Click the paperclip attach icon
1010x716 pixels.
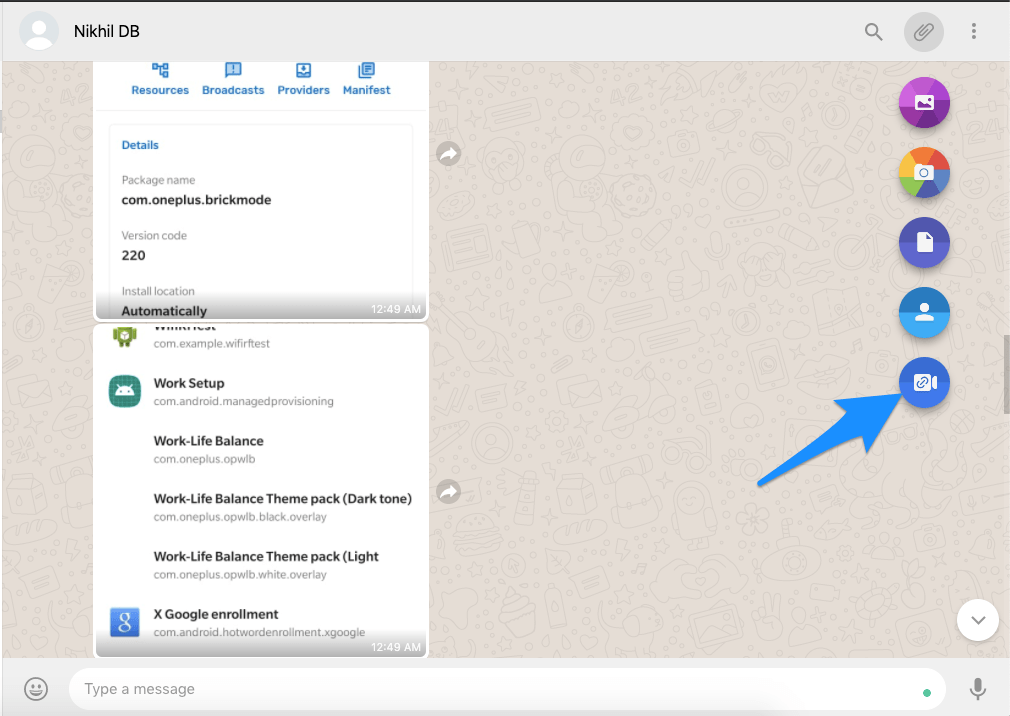(x=924, y=32)
